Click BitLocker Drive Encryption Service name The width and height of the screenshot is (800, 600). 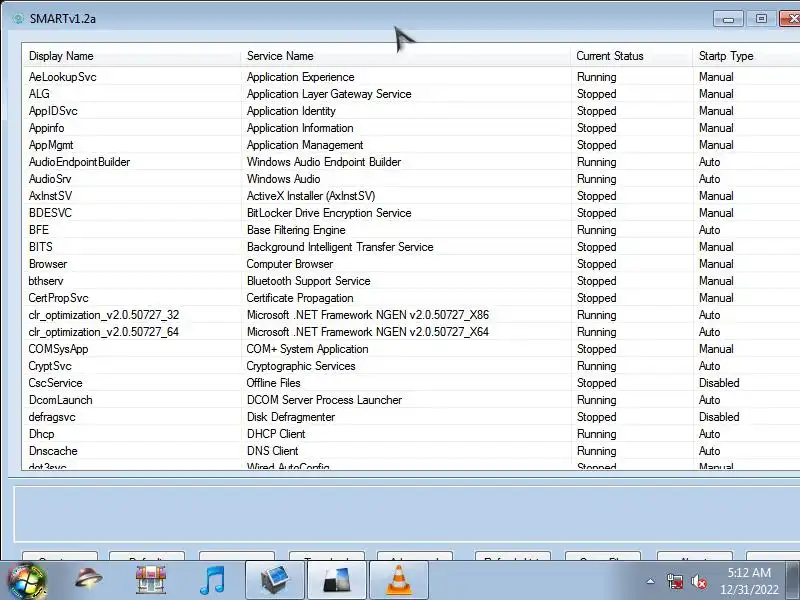(329, 213)
